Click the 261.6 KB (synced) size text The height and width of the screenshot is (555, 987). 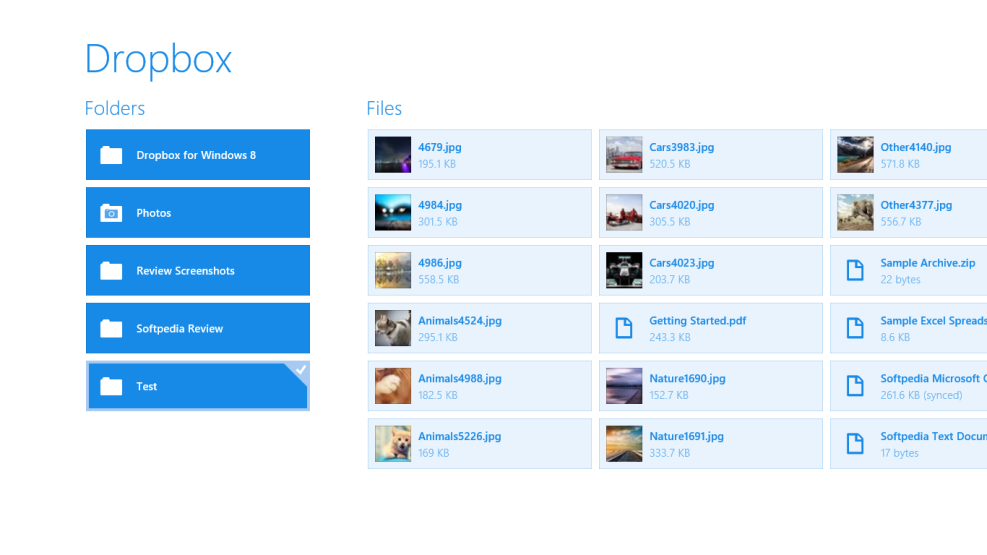921,395
